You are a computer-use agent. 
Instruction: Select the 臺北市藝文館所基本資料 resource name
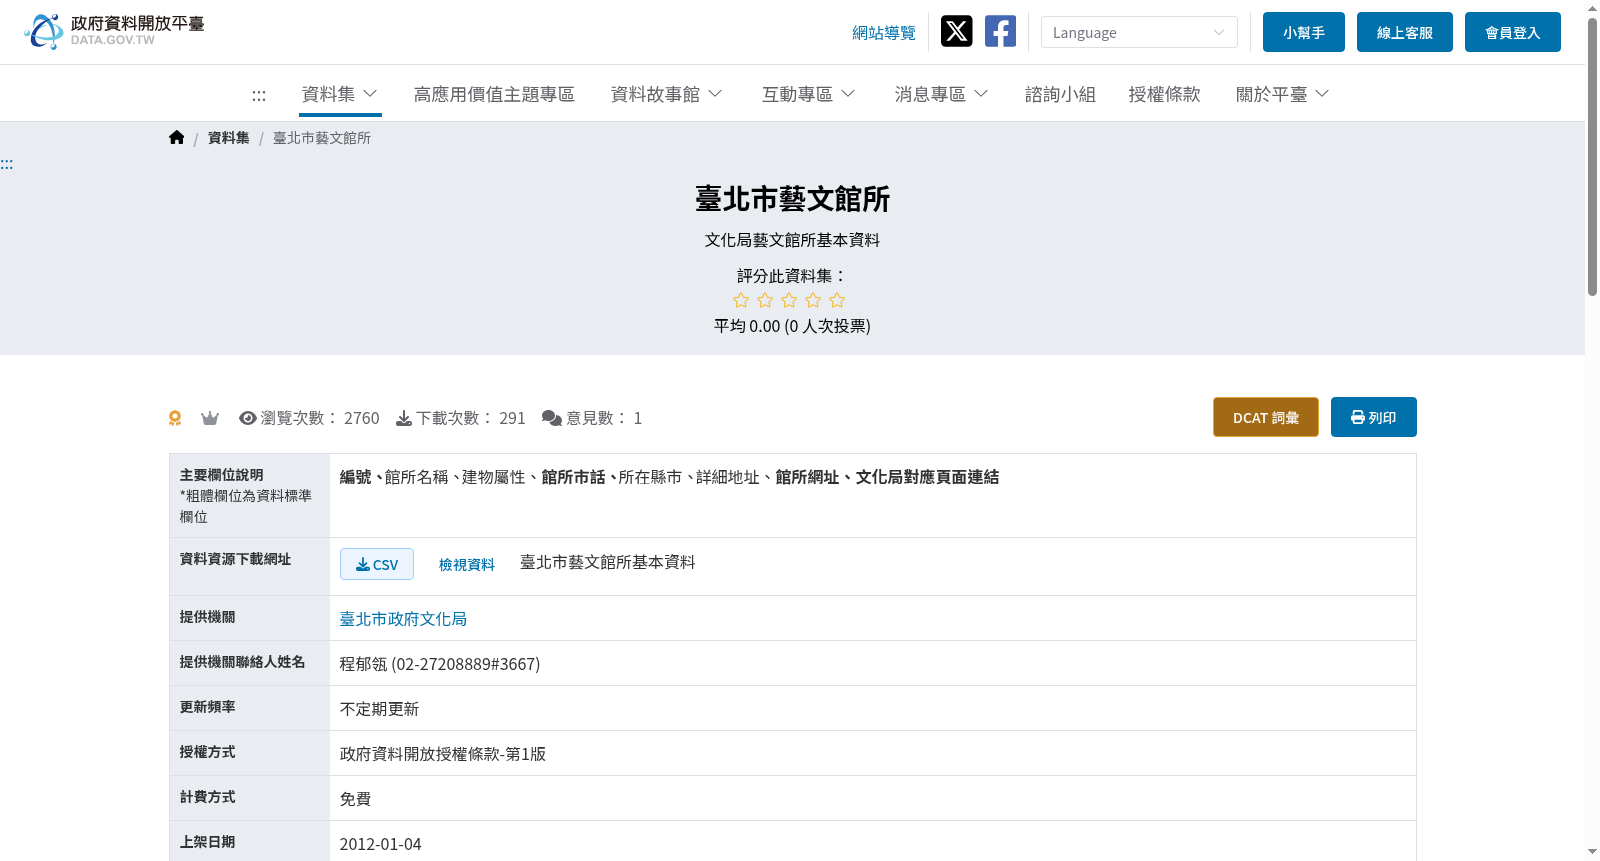click(608, 562)
